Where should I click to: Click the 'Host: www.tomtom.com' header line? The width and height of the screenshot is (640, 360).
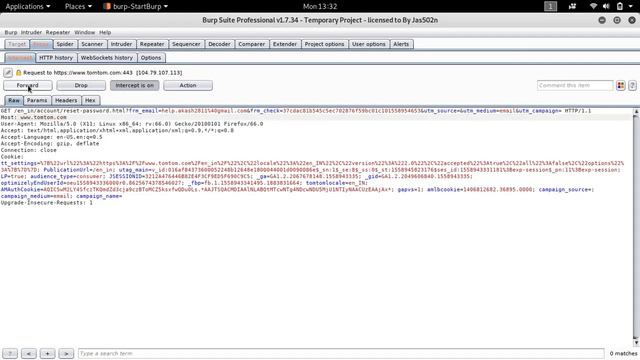click(33, 118)
